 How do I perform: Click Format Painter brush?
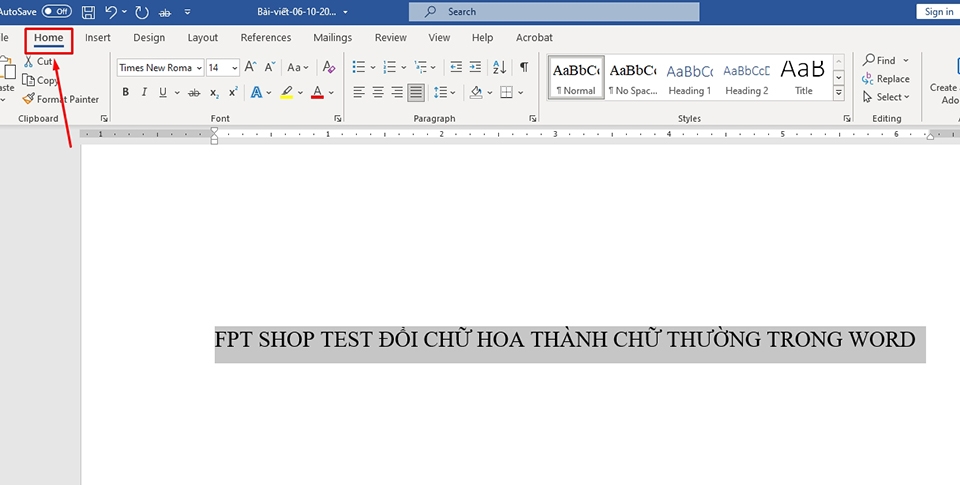28,99
